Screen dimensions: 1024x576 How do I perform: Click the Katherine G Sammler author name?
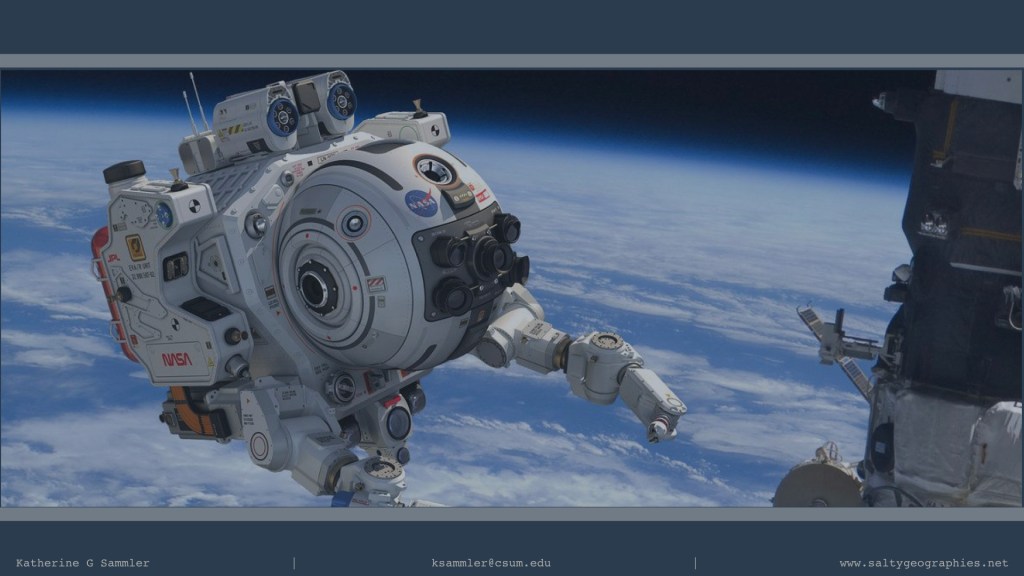83,563
